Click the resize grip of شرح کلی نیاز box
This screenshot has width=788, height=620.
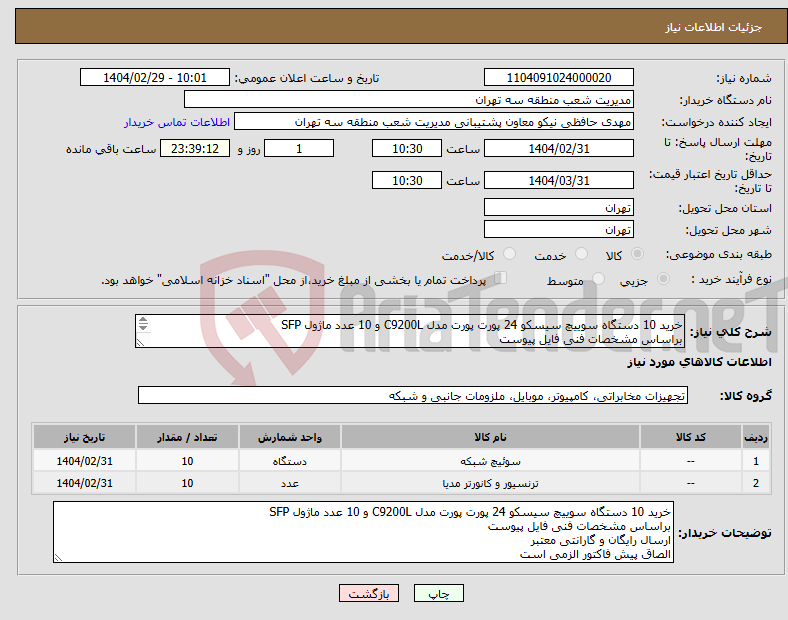[140, 342]
